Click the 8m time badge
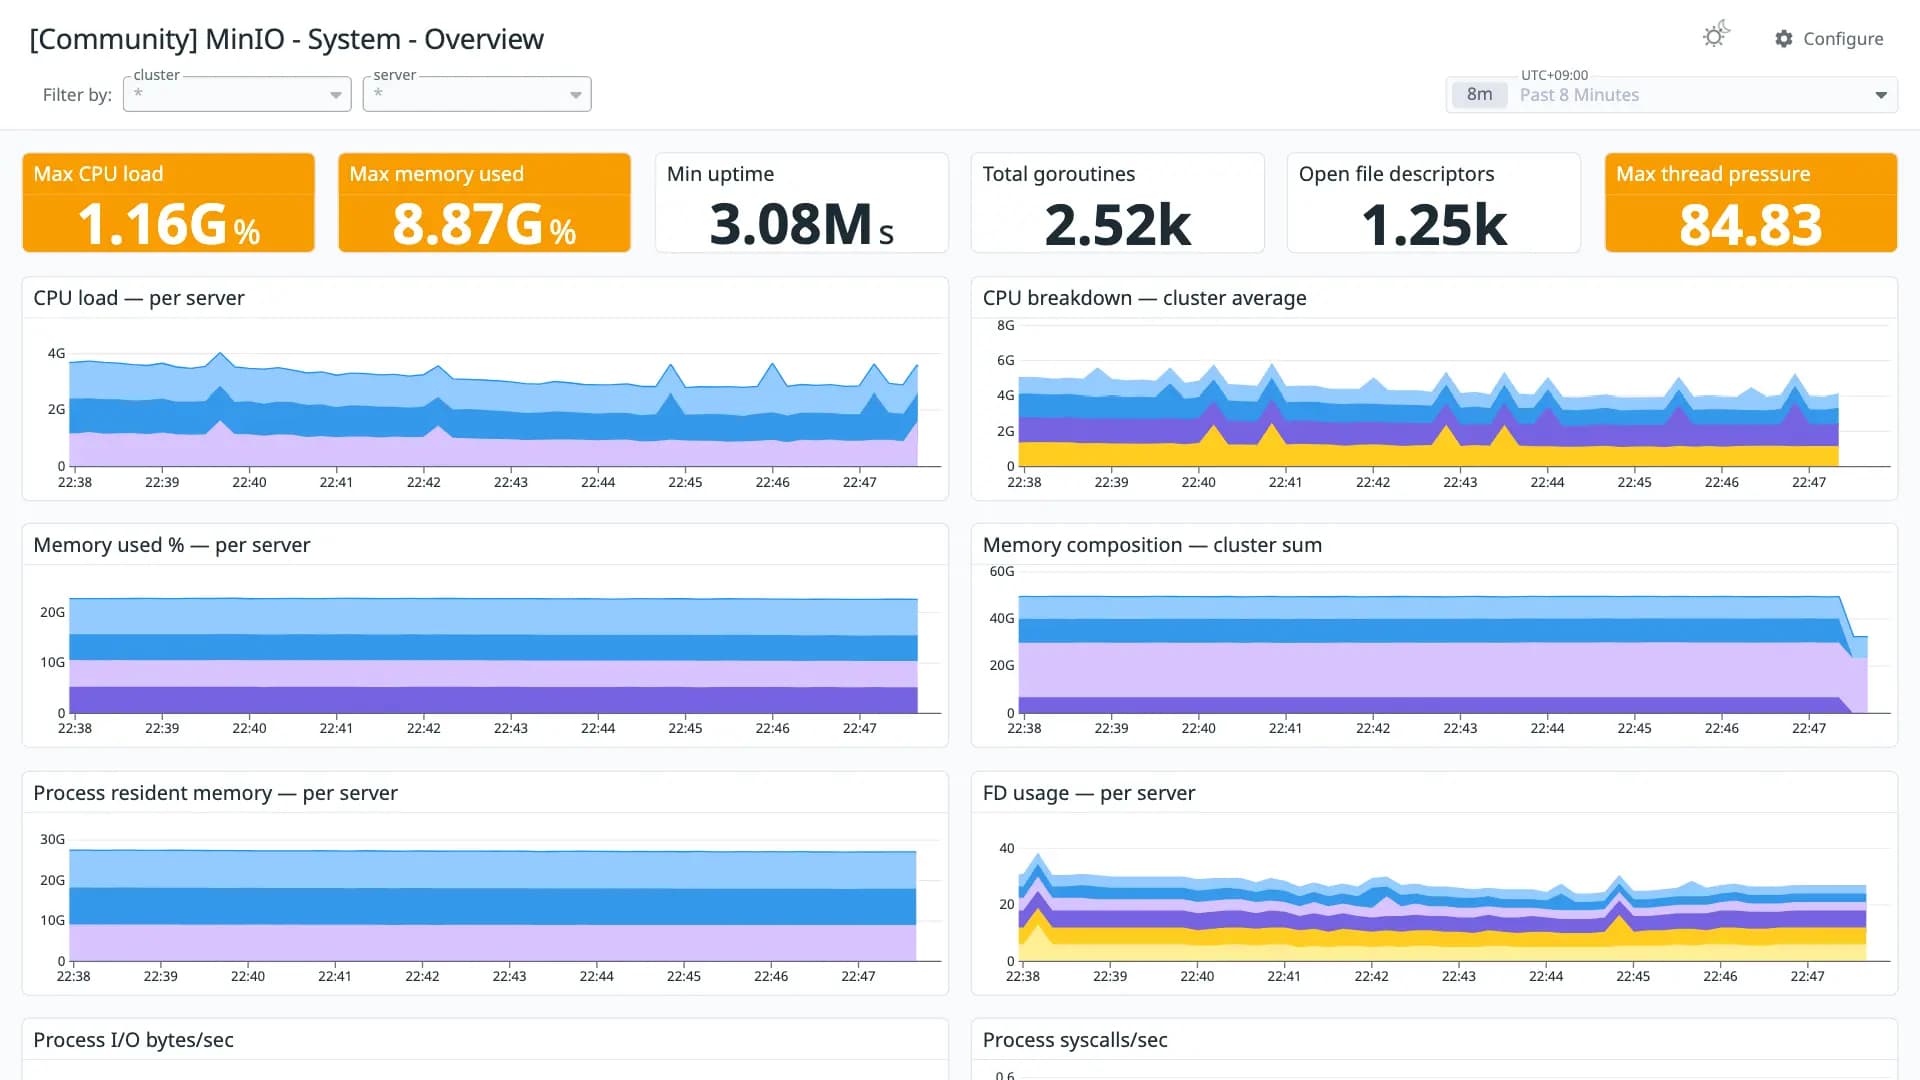Screen dimensions: 1920x1080 (1479, 95)
